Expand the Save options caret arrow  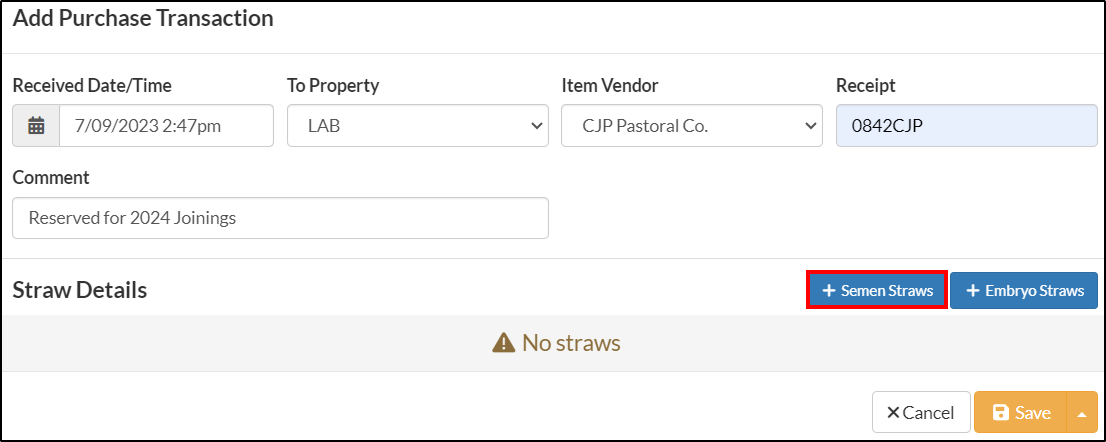pos(1082,412)
